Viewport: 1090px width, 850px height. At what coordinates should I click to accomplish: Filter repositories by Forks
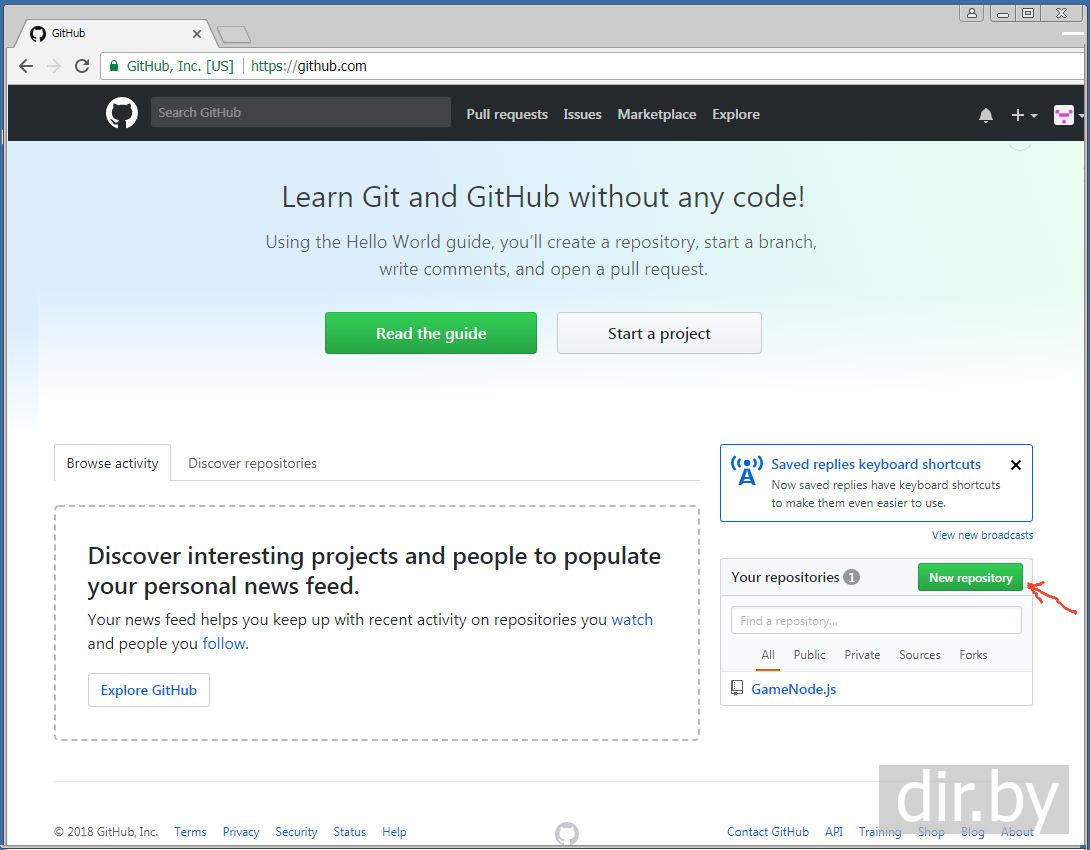pos(973,655)
